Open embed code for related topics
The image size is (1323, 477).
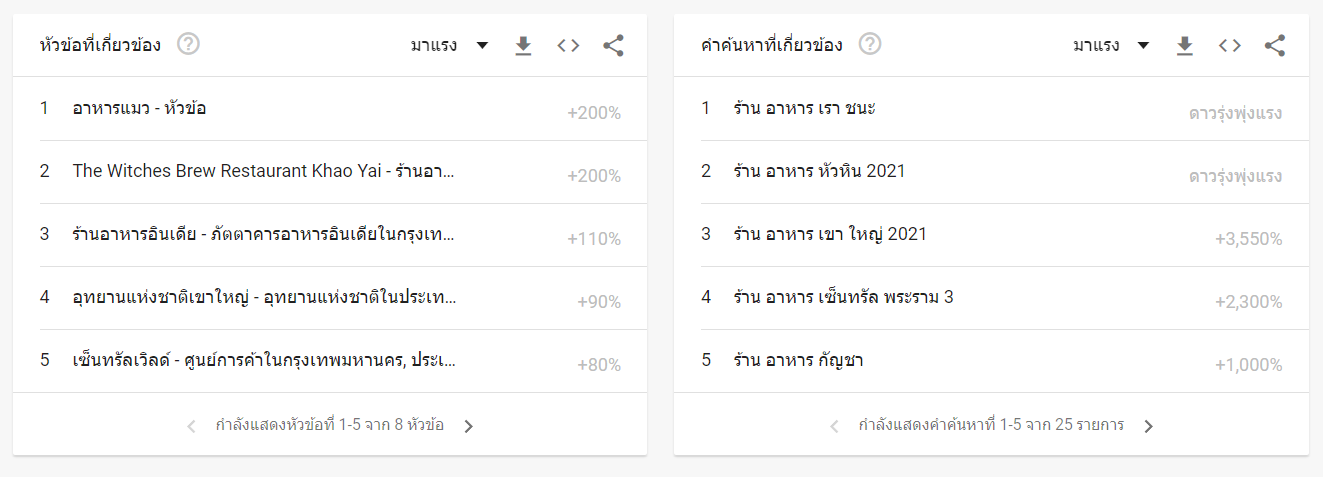568,45
